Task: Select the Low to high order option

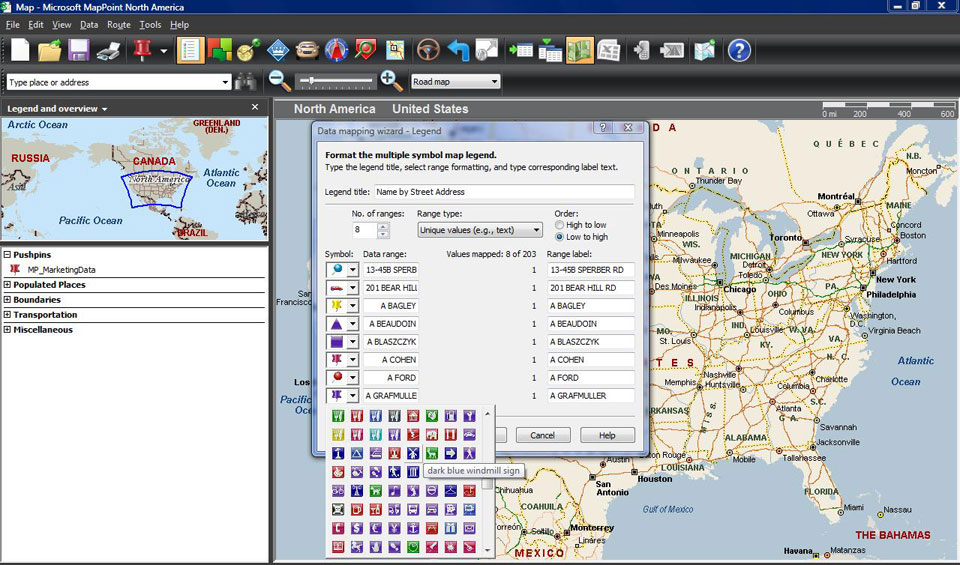Action: click(560, 237)
